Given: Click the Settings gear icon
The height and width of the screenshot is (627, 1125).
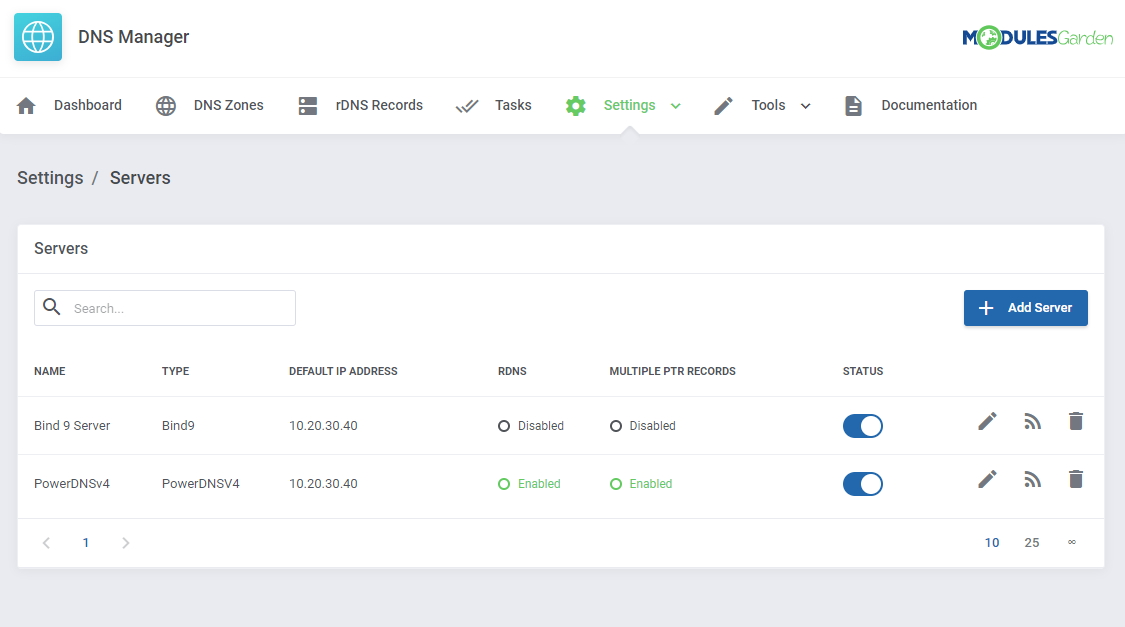Looking at the screenshot, I should pos(575,105).
